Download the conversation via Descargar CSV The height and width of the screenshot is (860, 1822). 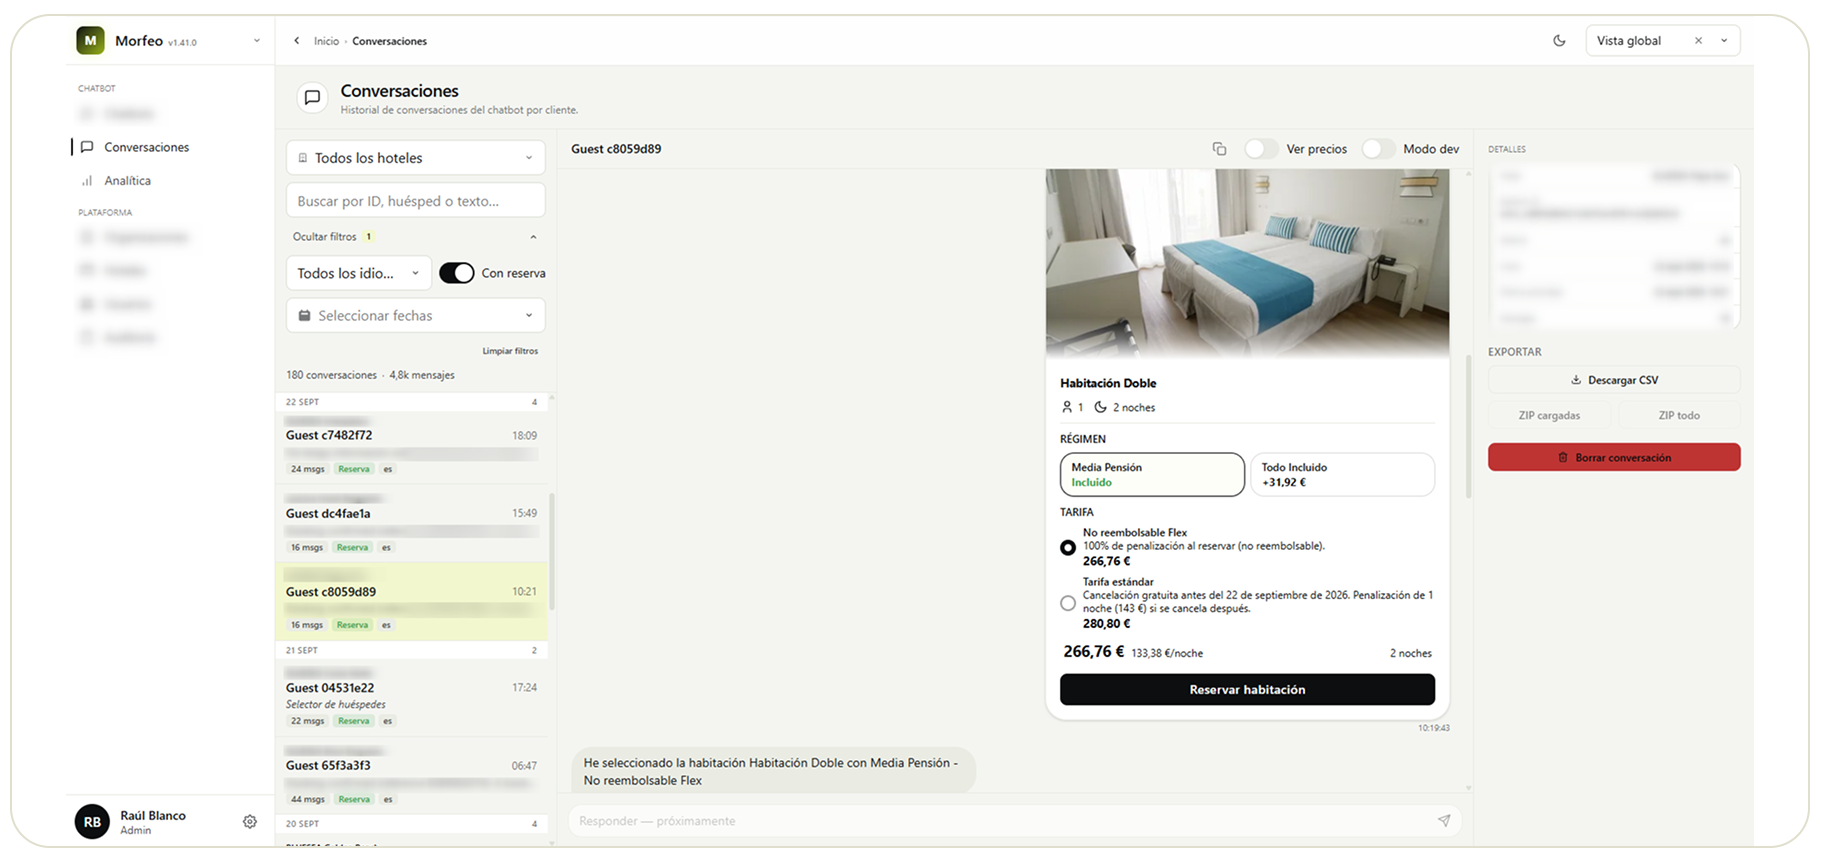(x=1614, y=380)
